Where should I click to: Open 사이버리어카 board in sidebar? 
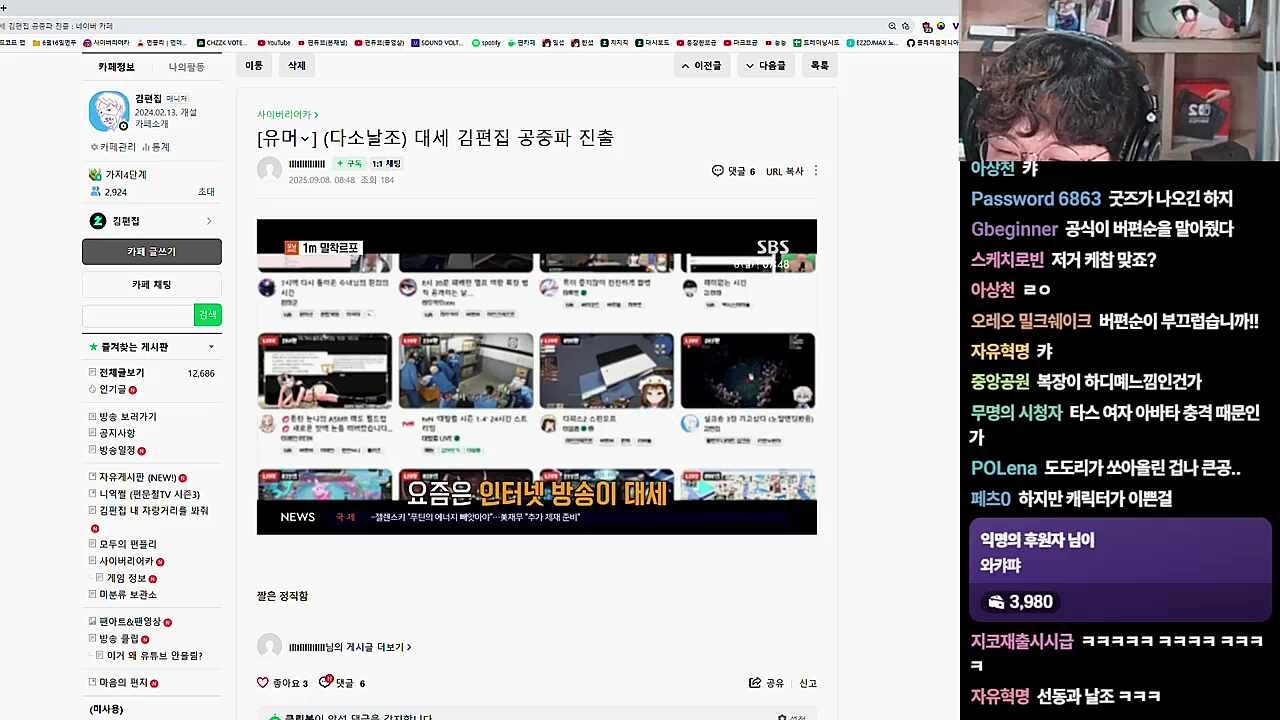(127, 561)
